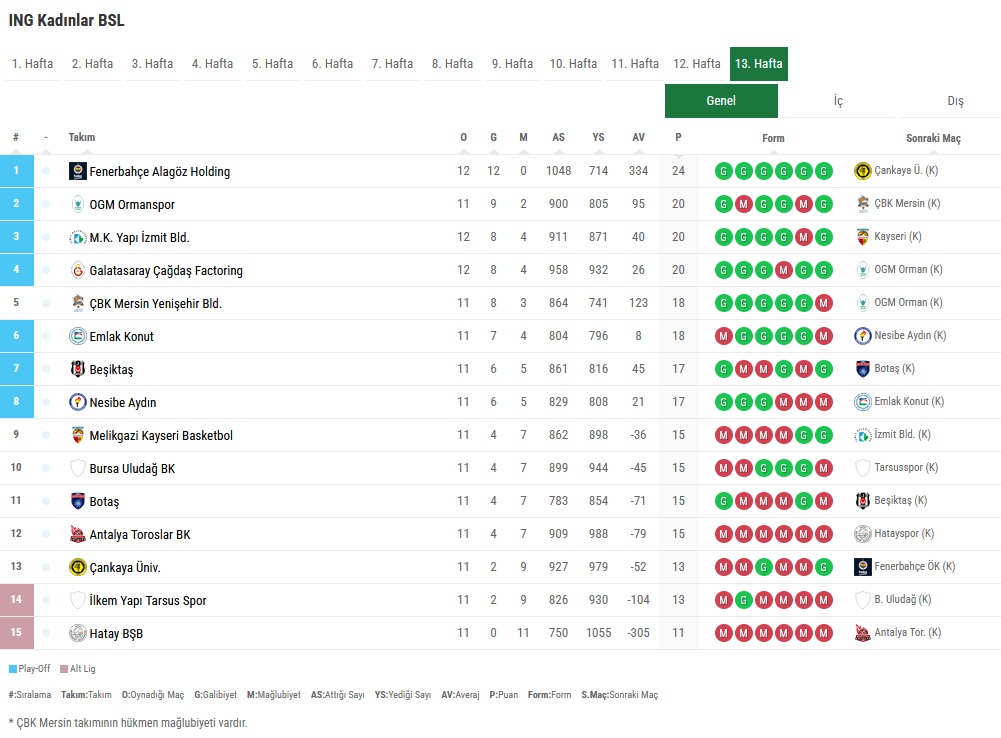
Task: Switch to the Genel standings view
Action: [721, 101]
